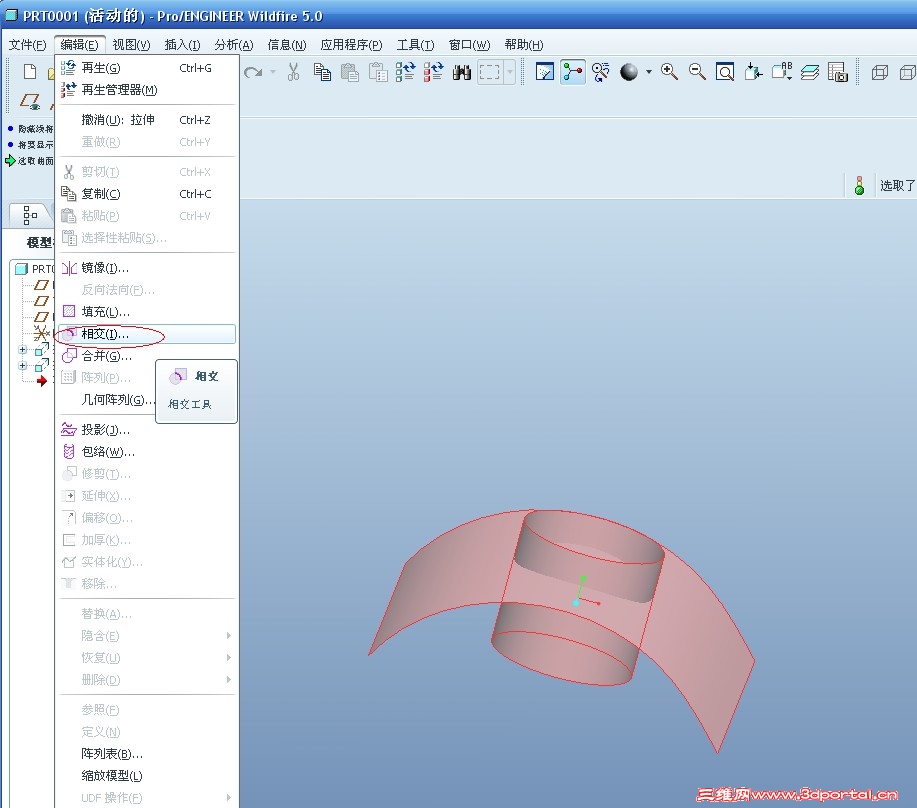
Task: Open the 分析(A) menu
Action: pos(234,45)
